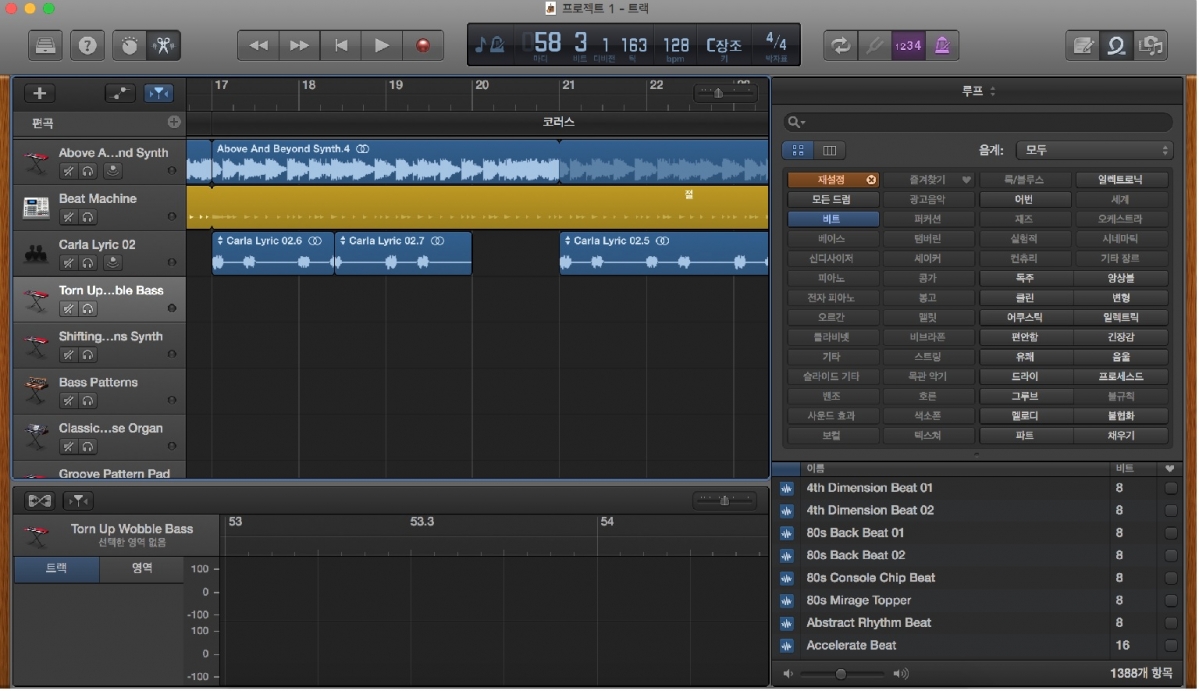The width and height of the screenshot is (1199, 691).
Task: Change LCD display mode via note icon
Action: pos(489,45)
